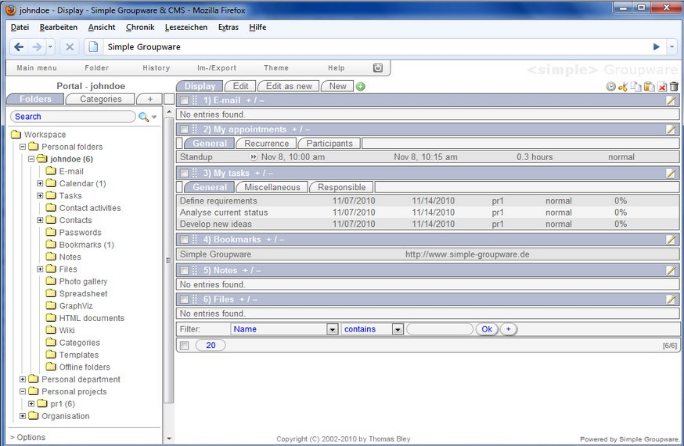
Task: Click the Edit as new button
Action: click(x=289, y=86)
